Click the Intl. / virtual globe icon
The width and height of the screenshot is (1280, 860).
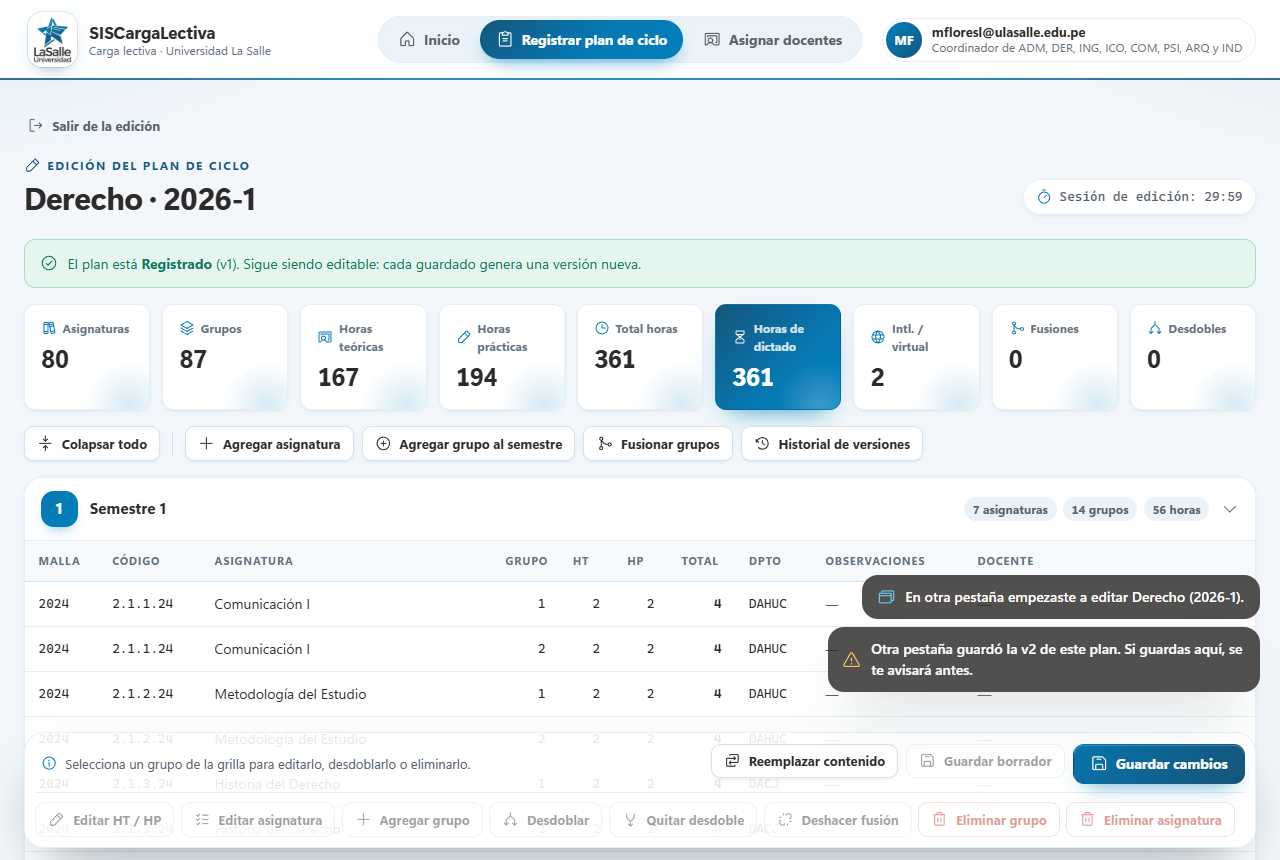click(878, 337)
